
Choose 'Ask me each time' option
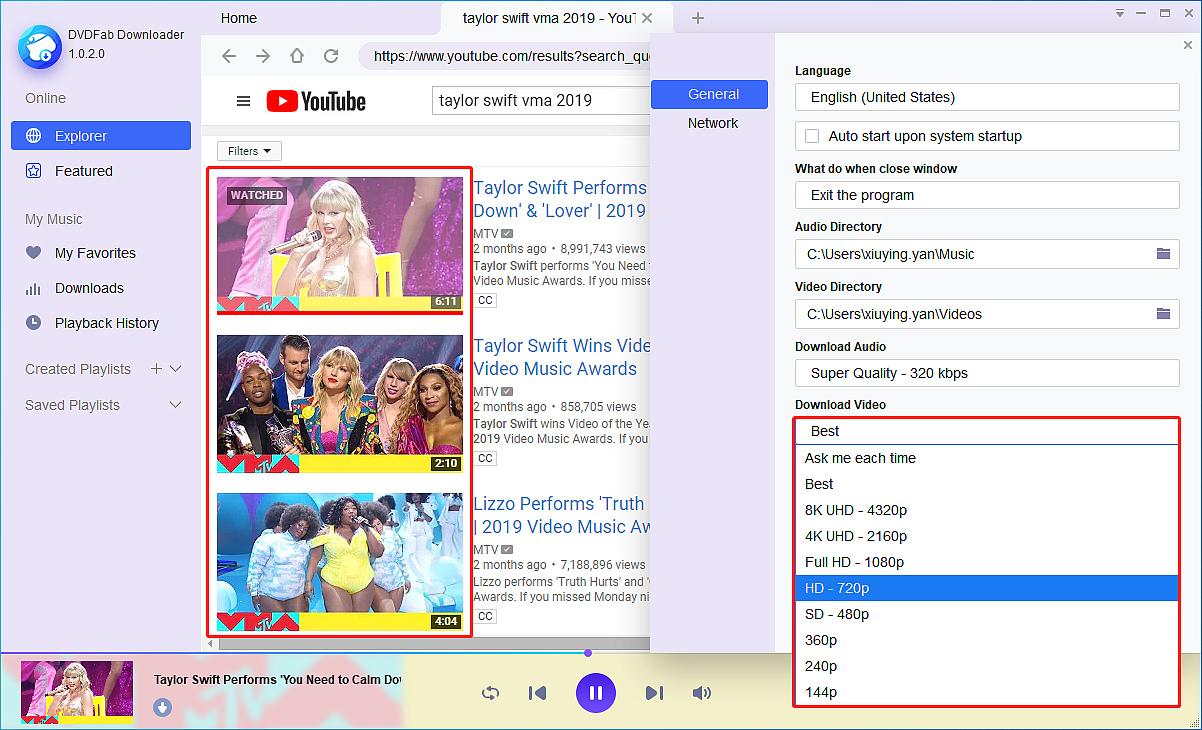click(x=987, y=458)
